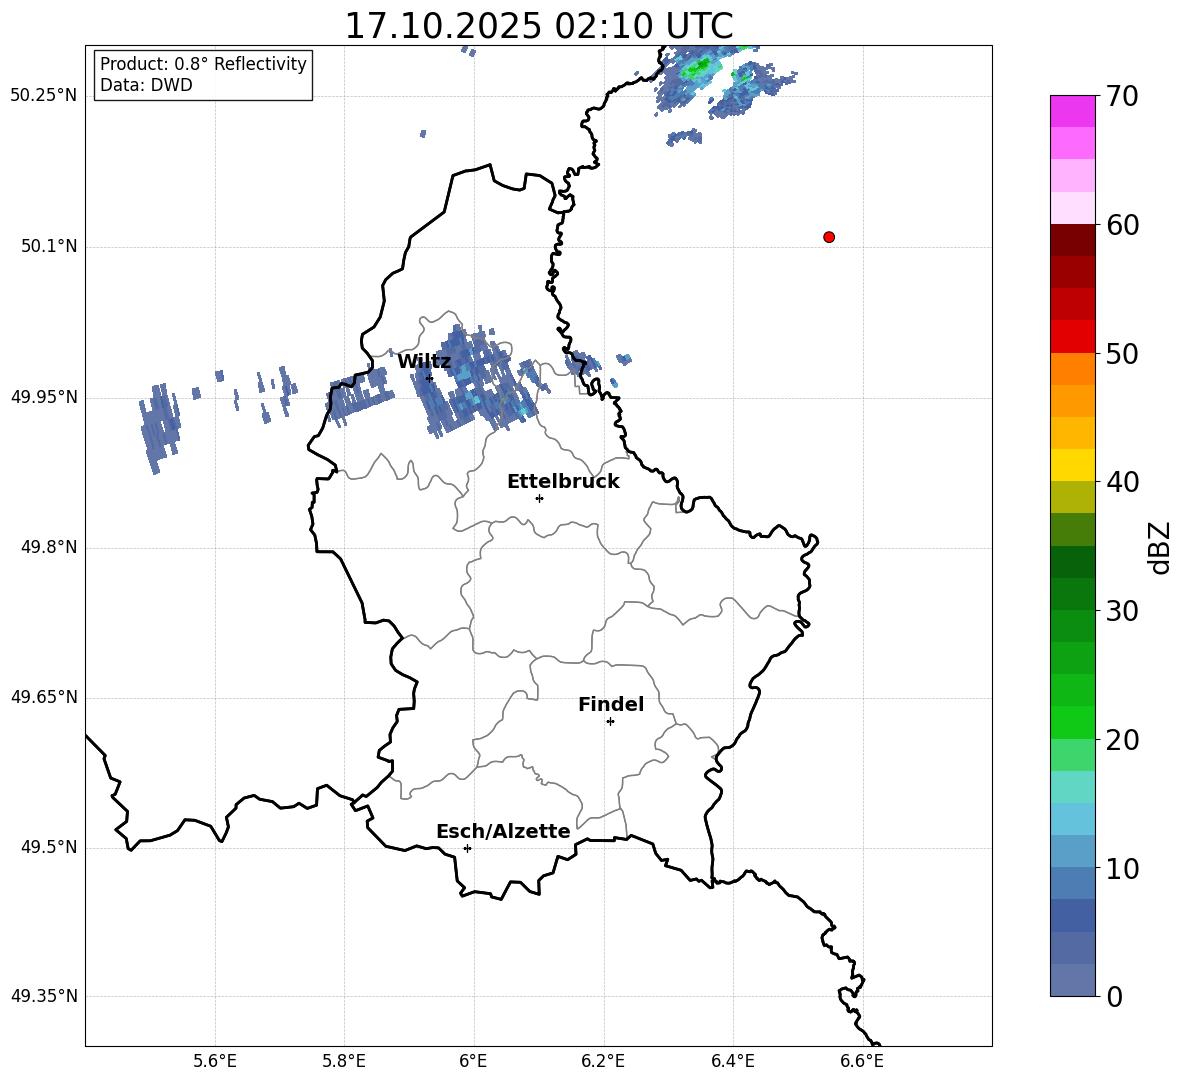Click the 6.4°E longitude label

pyautogui.click(x=732, y=1061)
